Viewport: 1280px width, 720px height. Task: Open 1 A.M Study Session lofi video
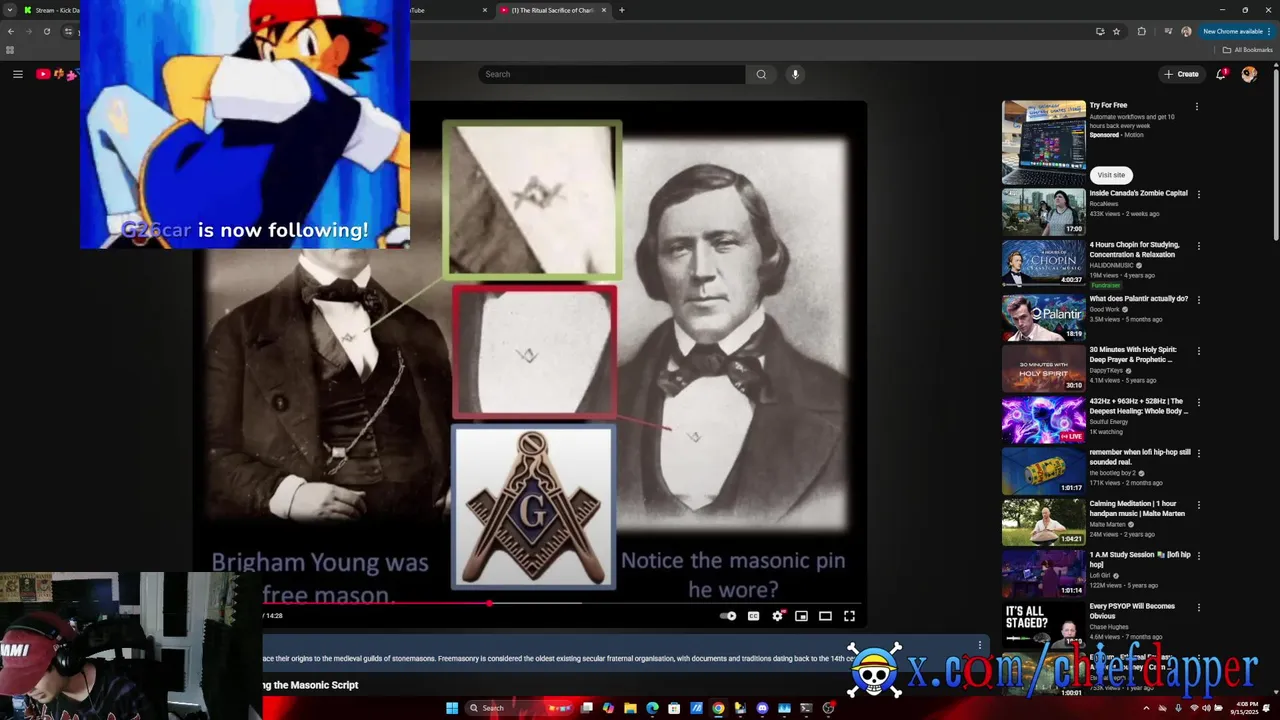(x=1044, y=573)
